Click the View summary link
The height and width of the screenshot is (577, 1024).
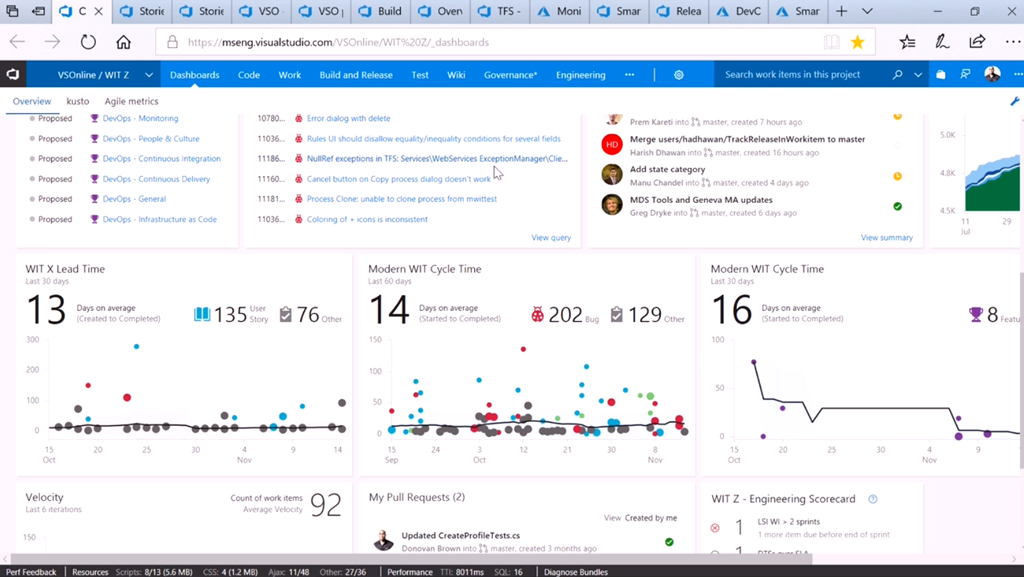[x=886, y=238]
